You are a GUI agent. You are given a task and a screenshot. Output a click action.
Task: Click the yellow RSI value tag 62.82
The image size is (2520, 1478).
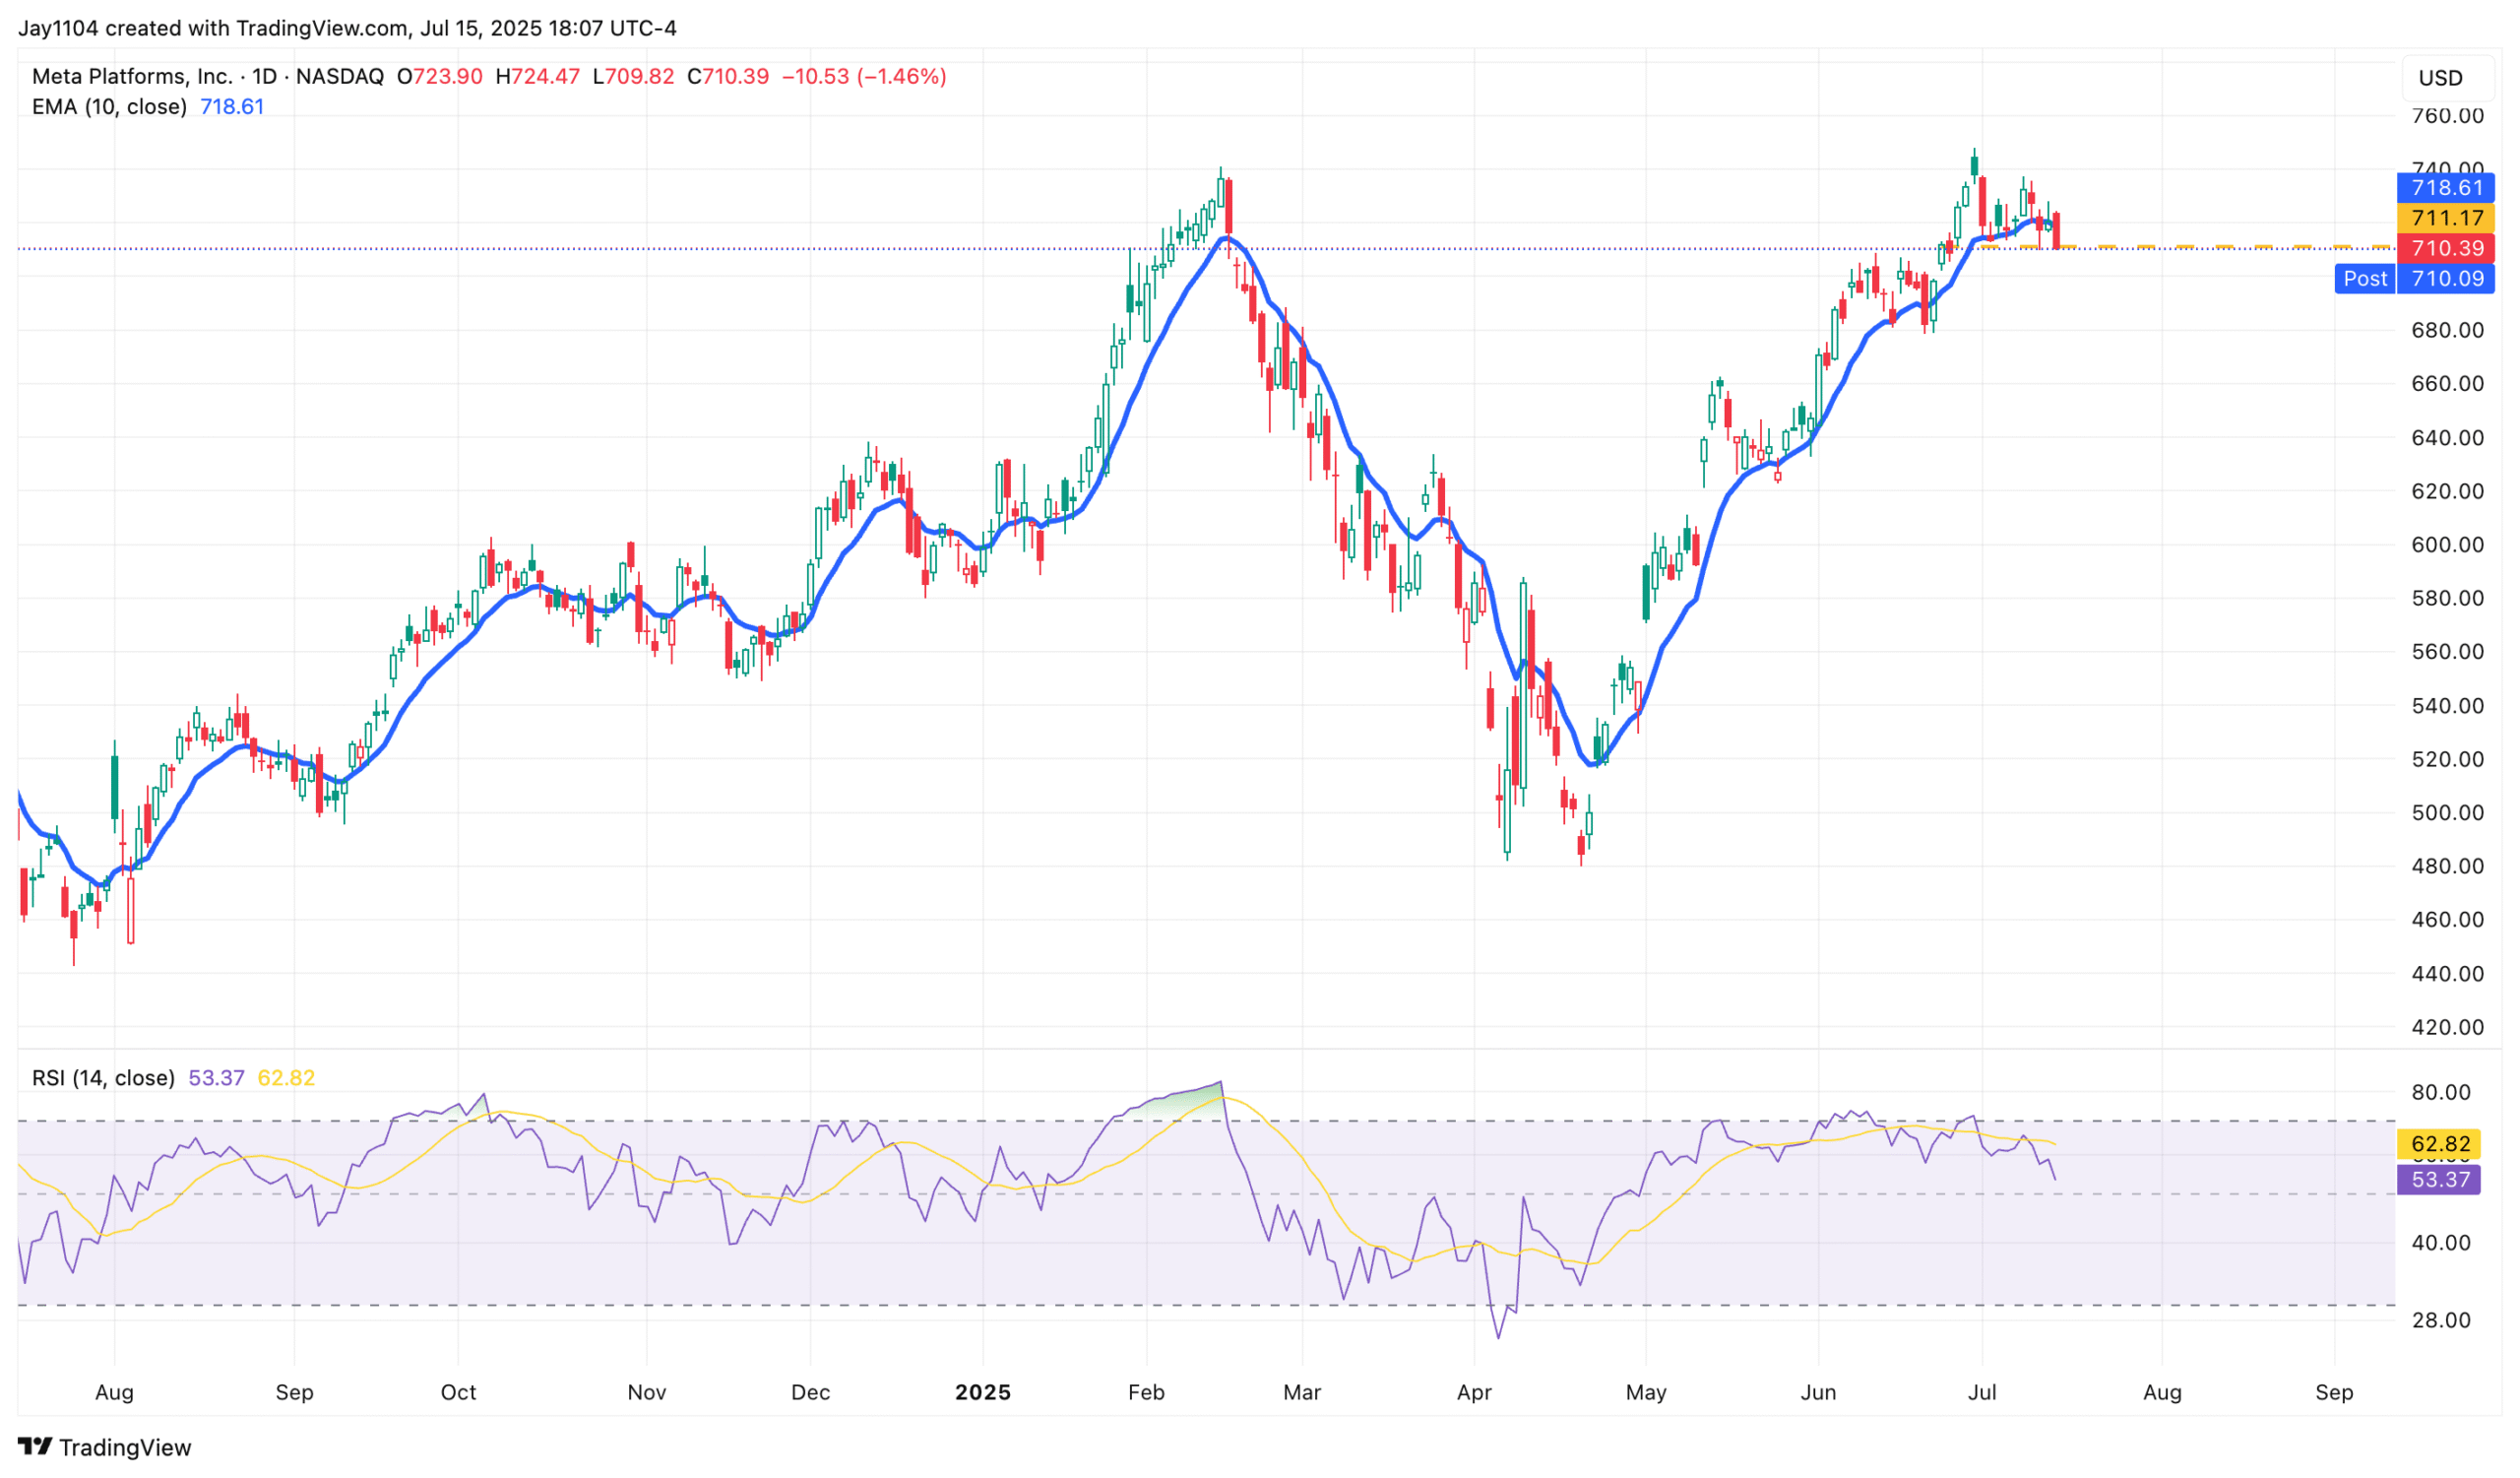click(x=2440, y=1145)
